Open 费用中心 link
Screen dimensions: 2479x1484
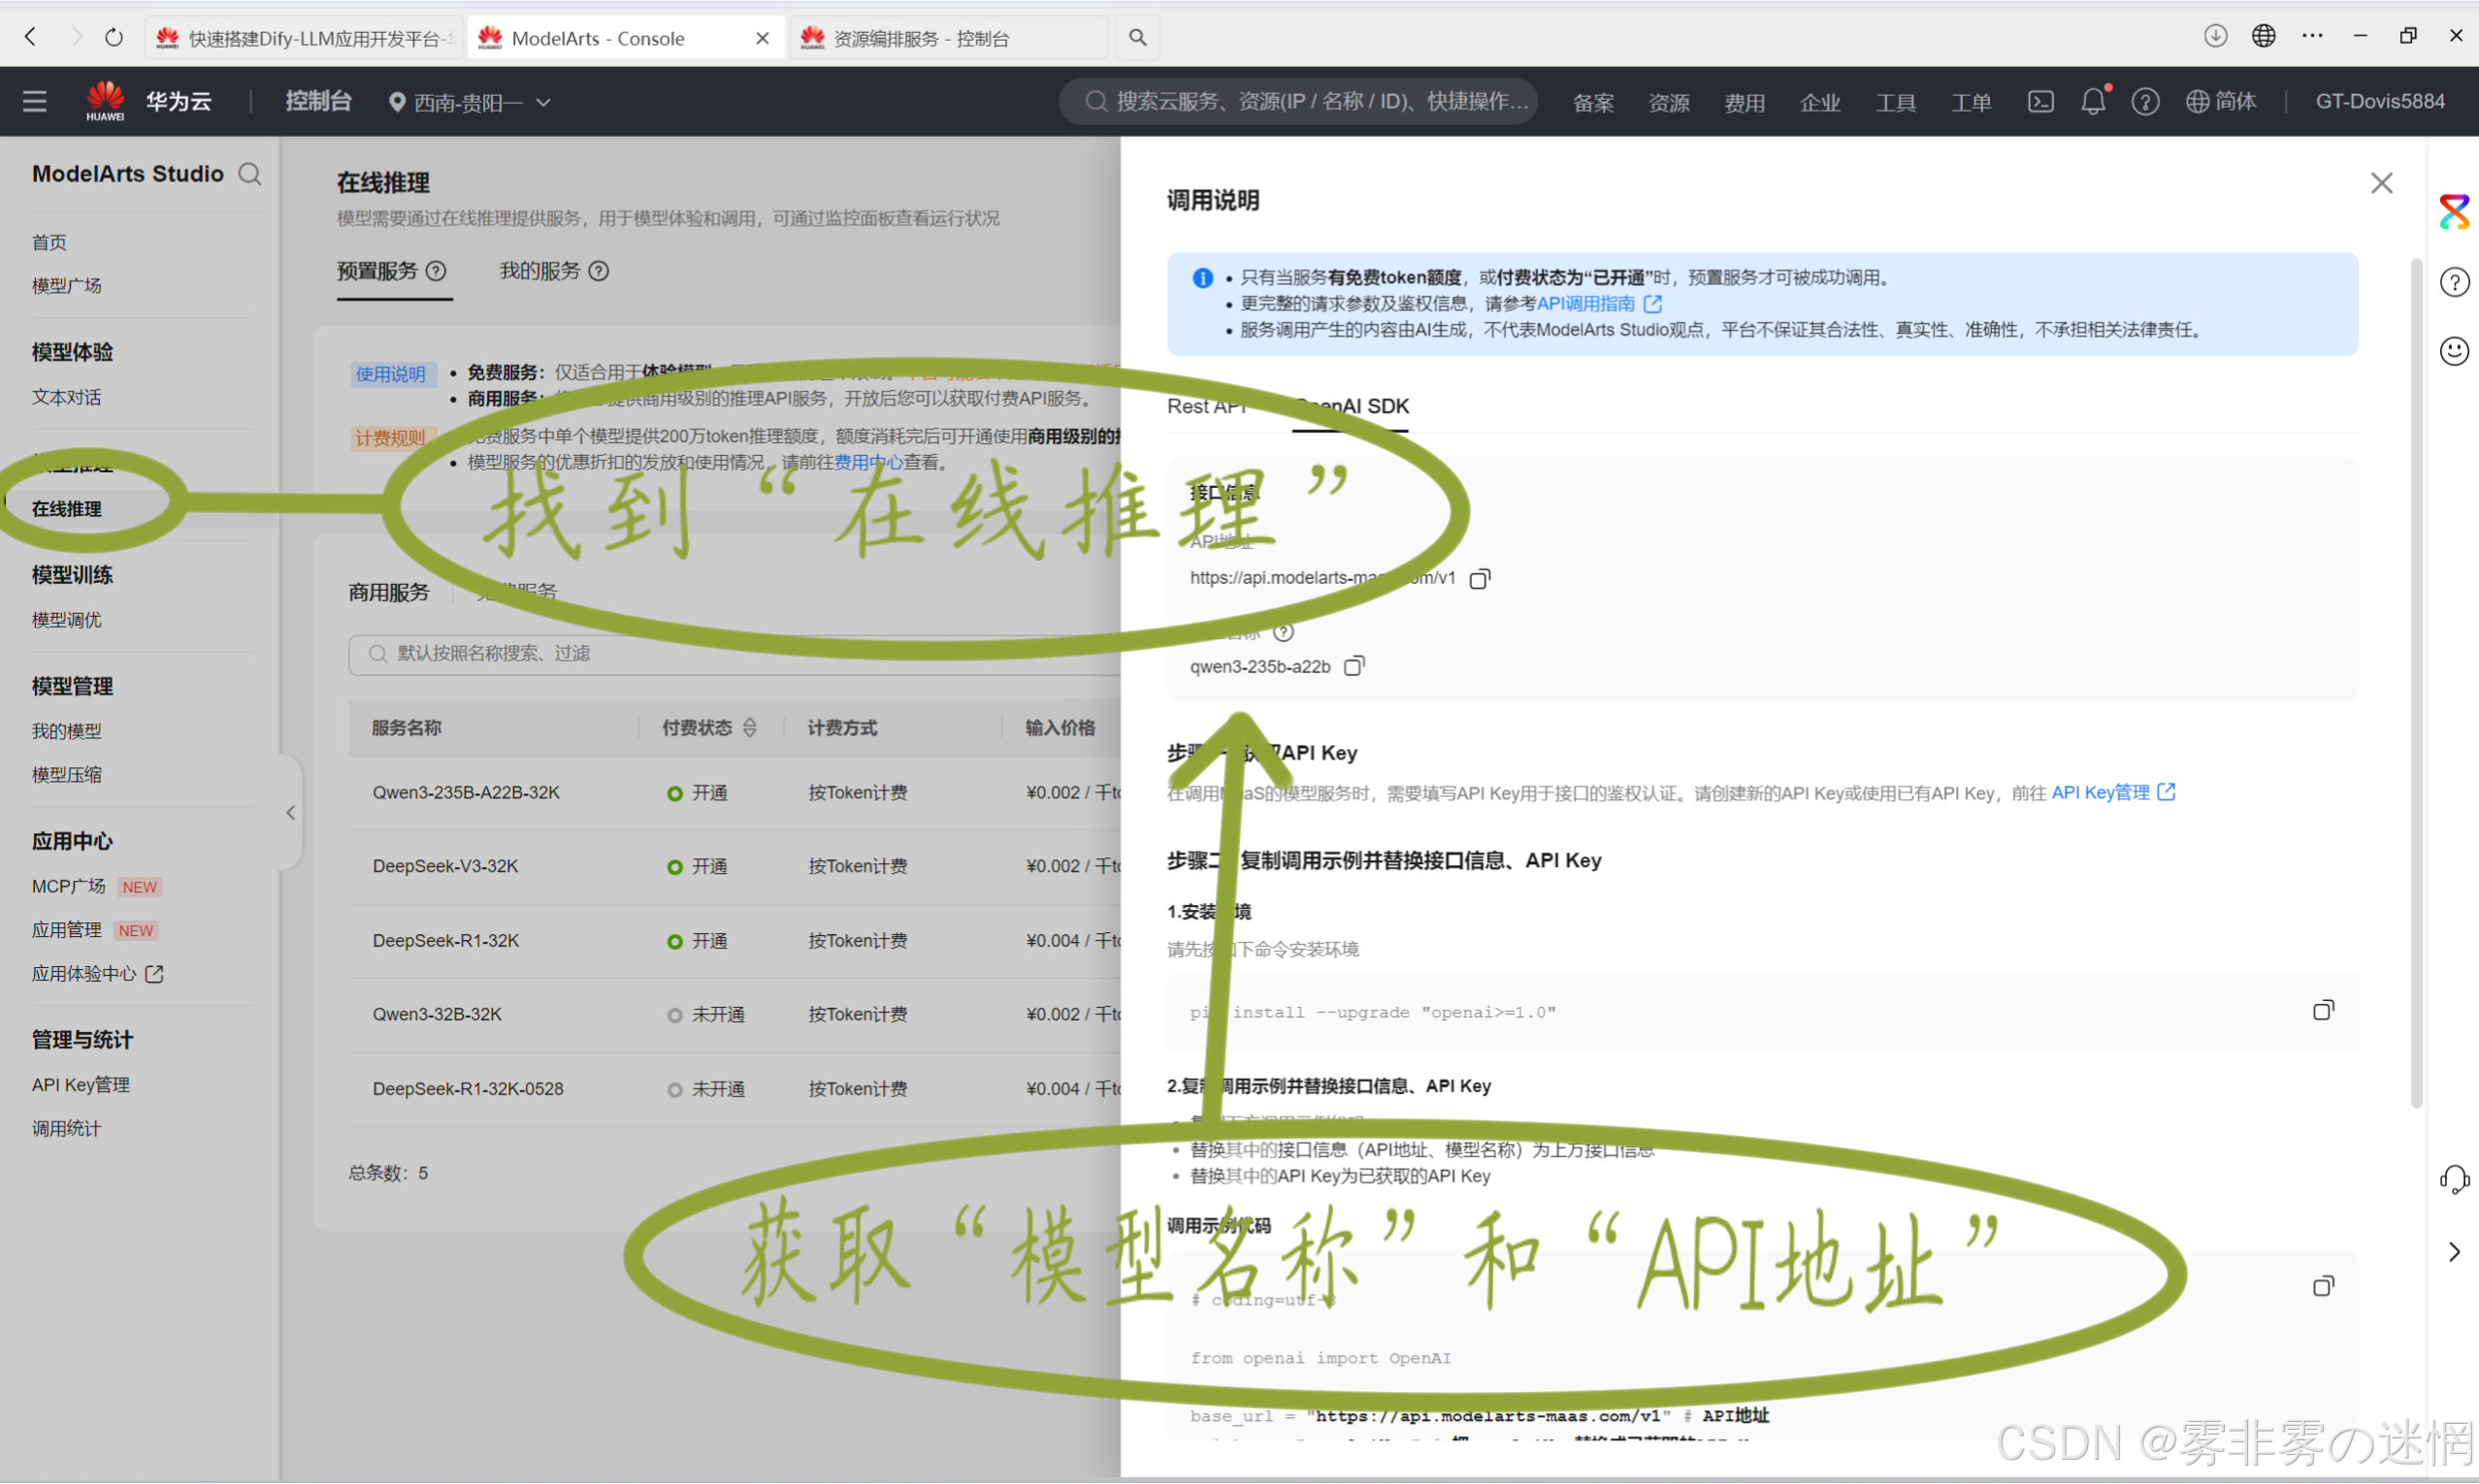tap(868, 462)
